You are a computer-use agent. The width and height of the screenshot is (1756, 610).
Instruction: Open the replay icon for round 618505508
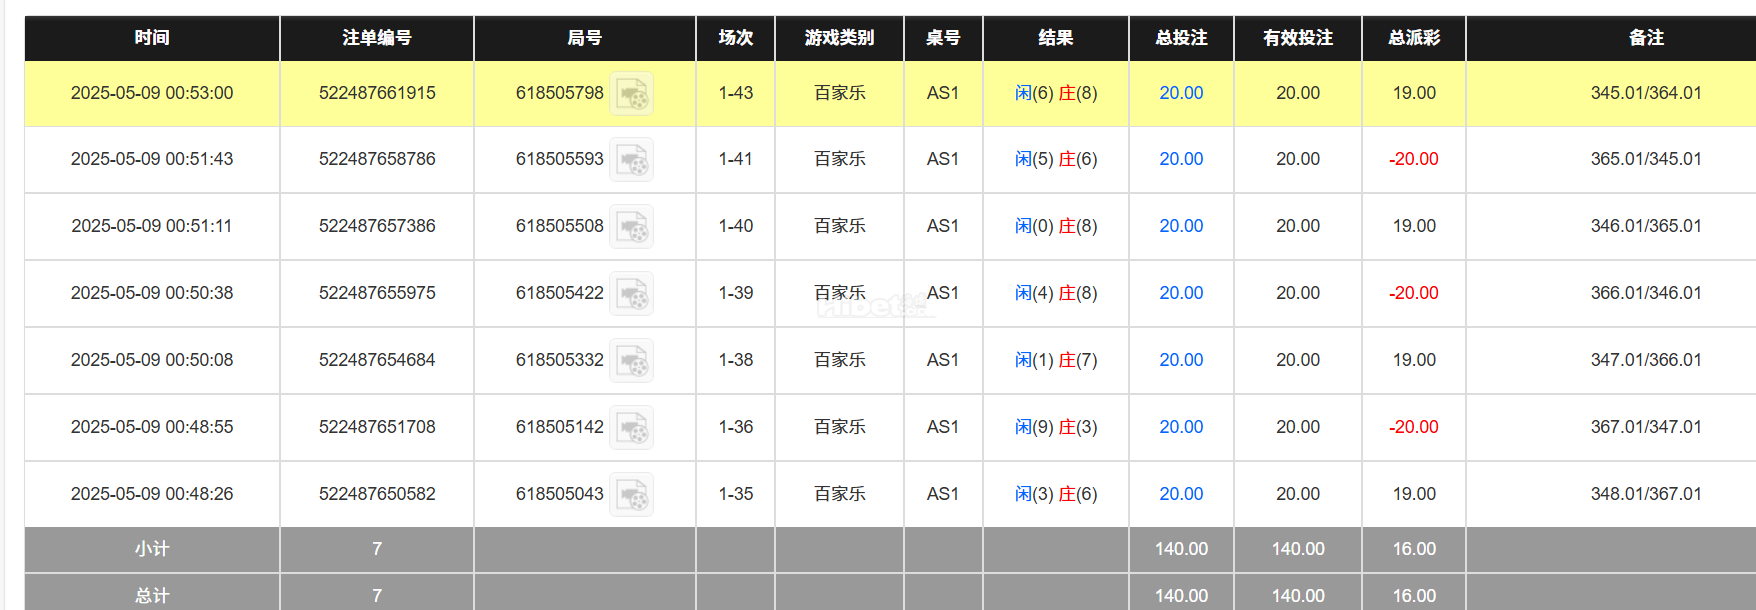pos(631,227)
